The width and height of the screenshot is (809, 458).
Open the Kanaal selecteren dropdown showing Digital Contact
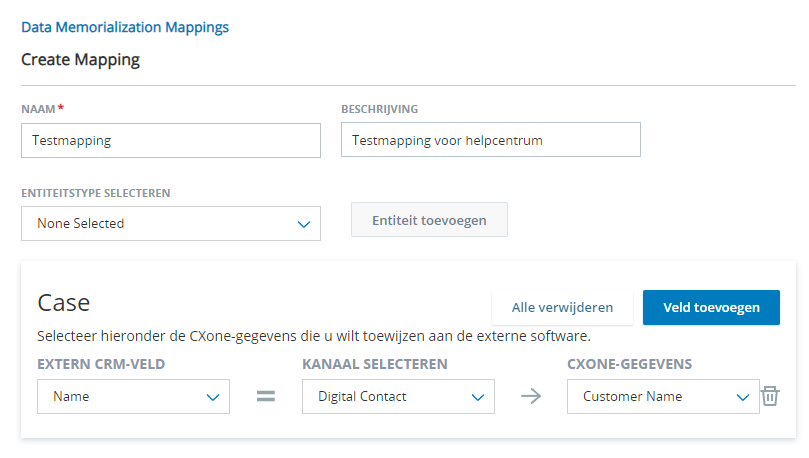click(398, 397)
